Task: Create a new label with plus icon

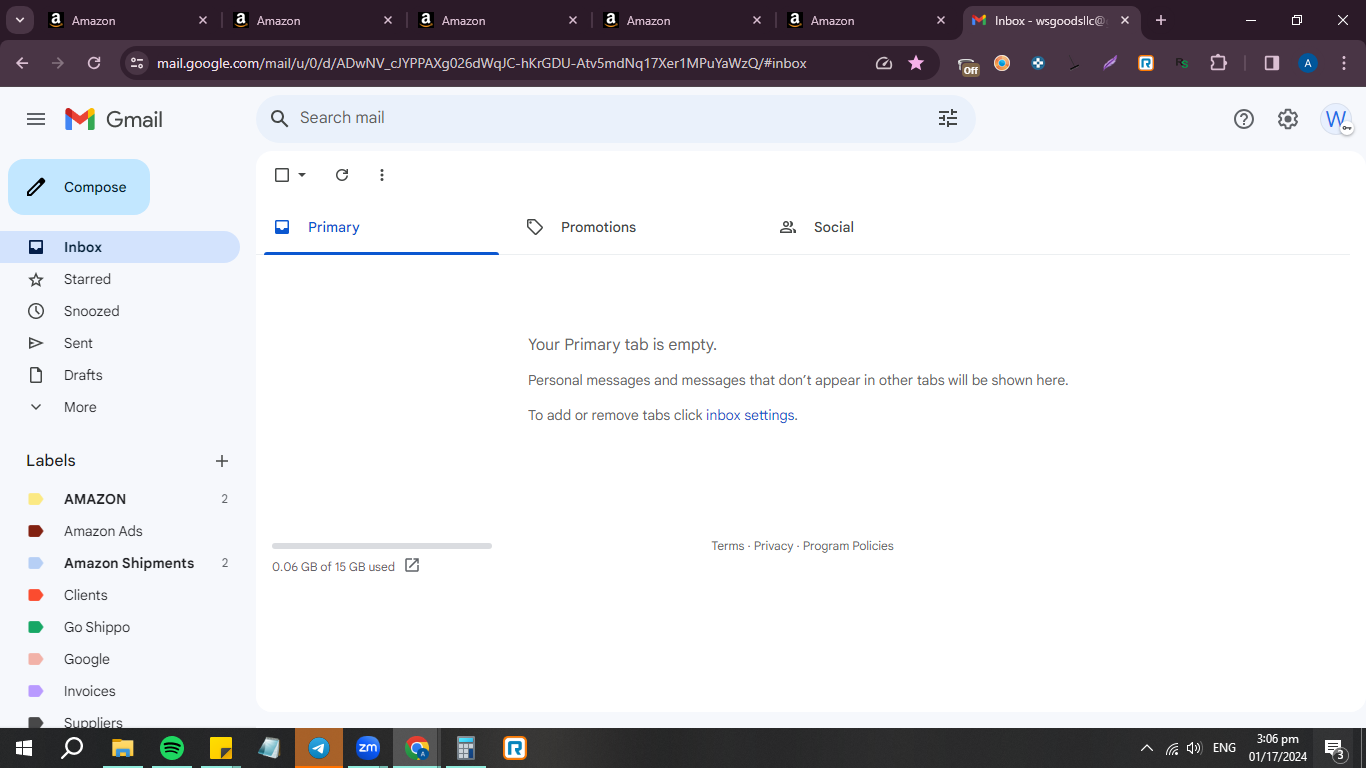Action: tap(222, 461)
